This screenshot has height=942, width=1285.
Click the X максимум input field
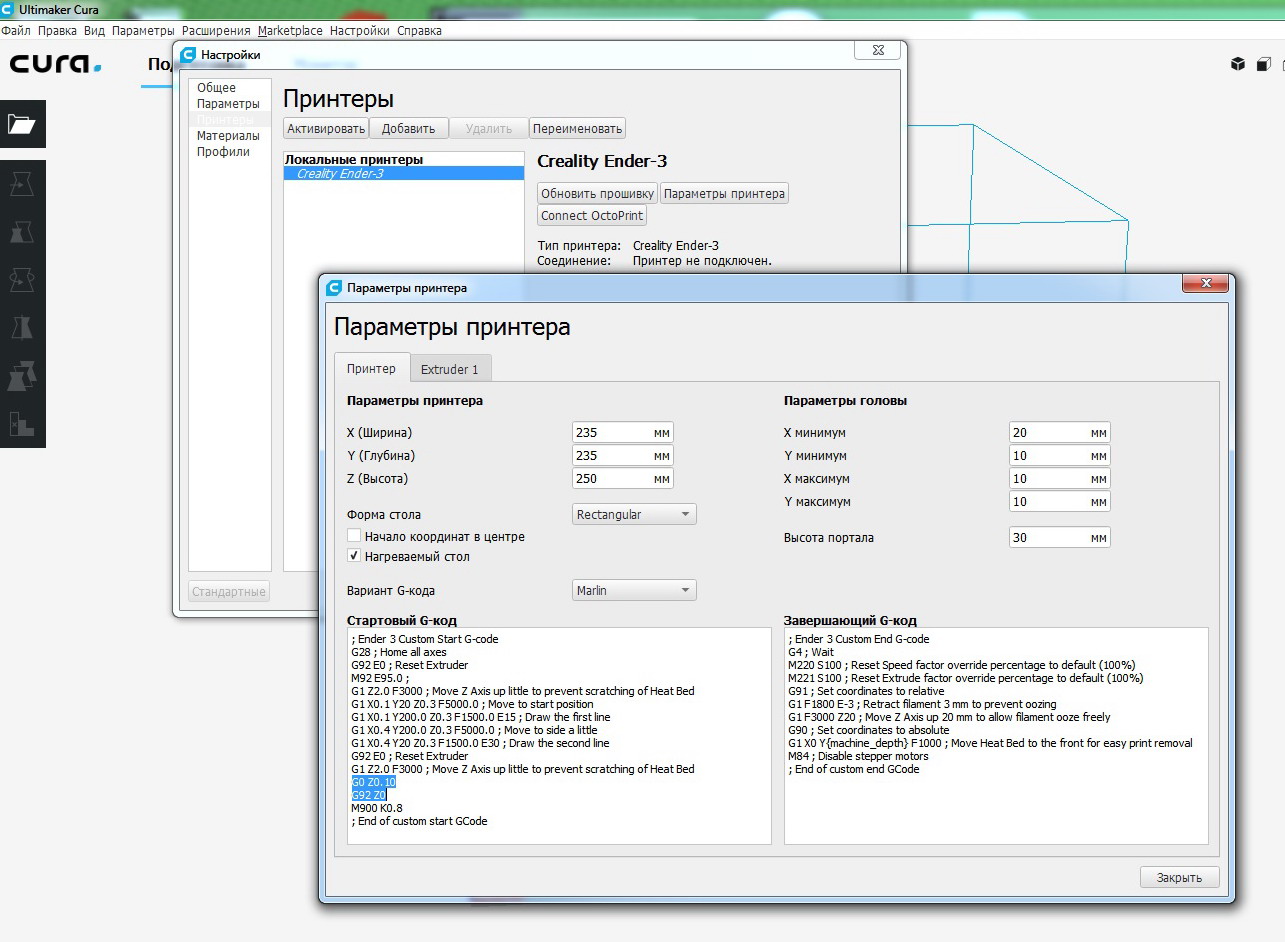point(1060,478)
